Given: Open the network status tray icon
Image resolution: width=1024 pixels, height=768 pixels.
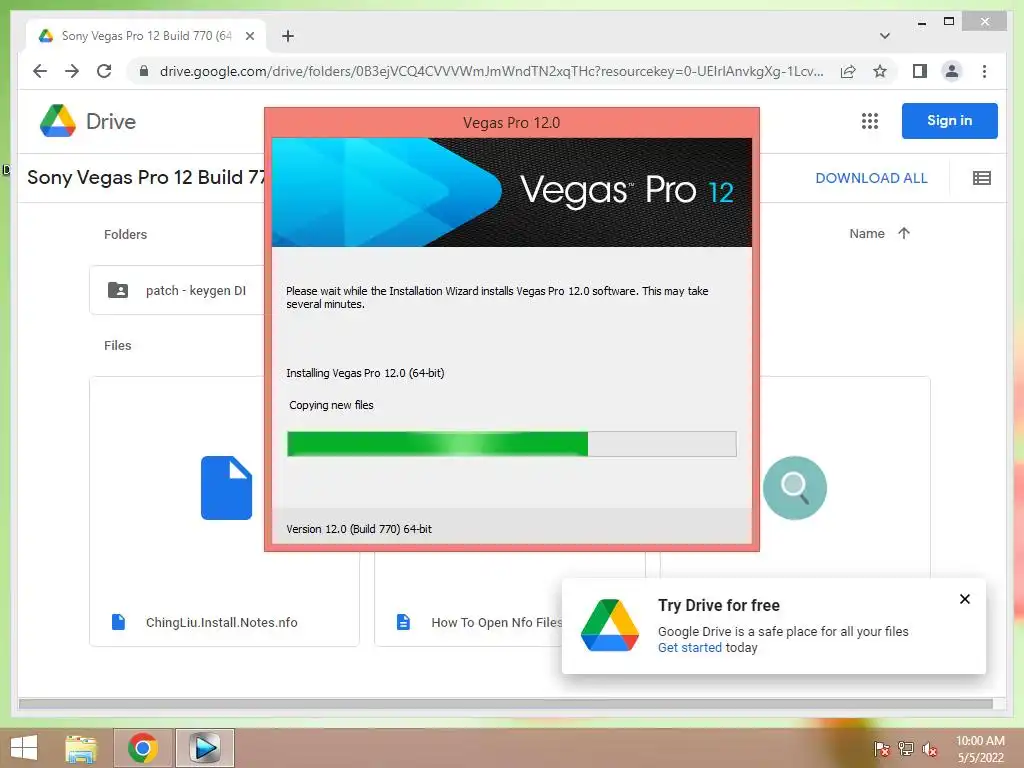Looking at the screenshot, I should point(906,748).
